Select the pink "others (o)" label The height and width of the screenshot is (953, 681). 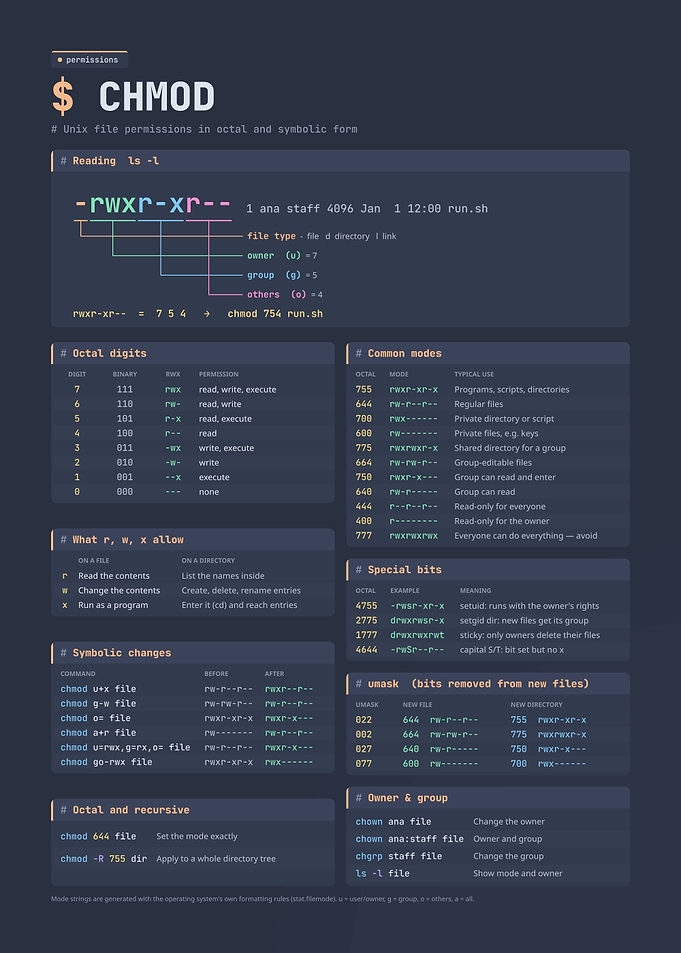(277, 294)
